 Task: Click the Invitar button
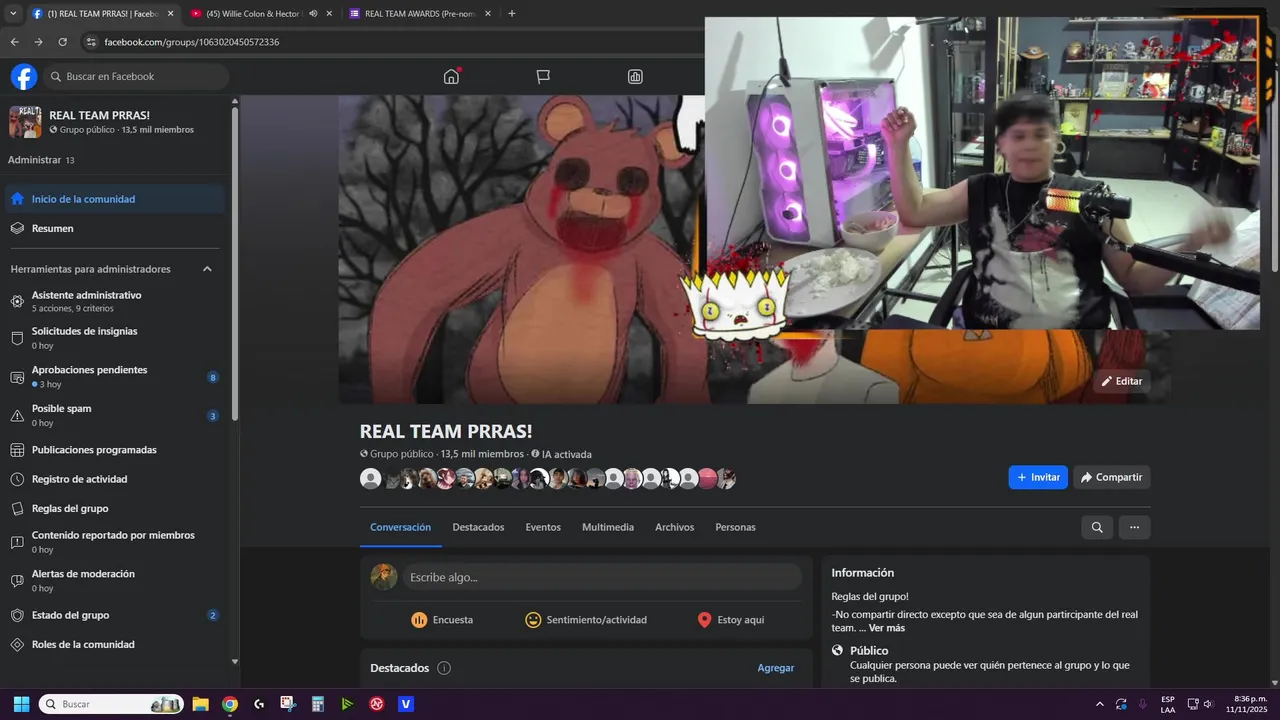1038,477
